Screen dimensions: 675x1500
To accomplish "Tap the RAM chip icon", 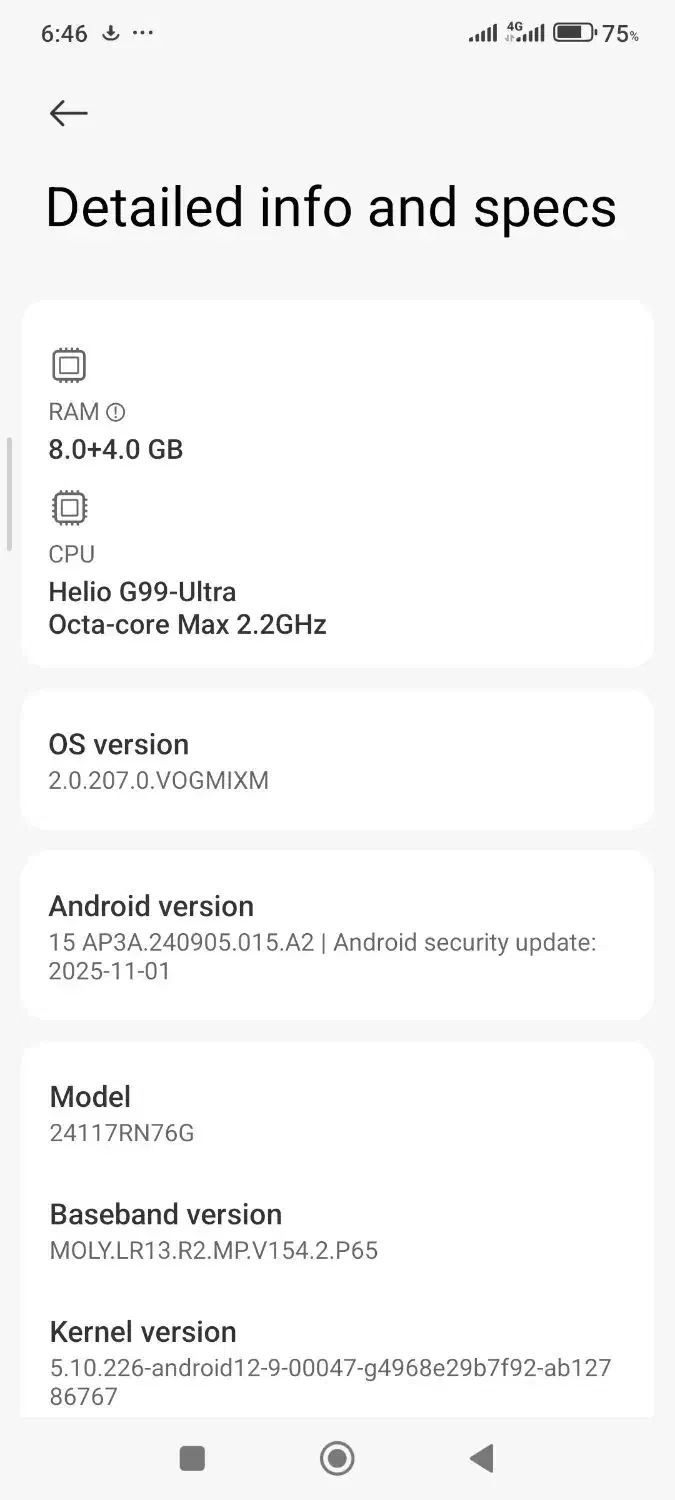I will (x=69, y=366).
